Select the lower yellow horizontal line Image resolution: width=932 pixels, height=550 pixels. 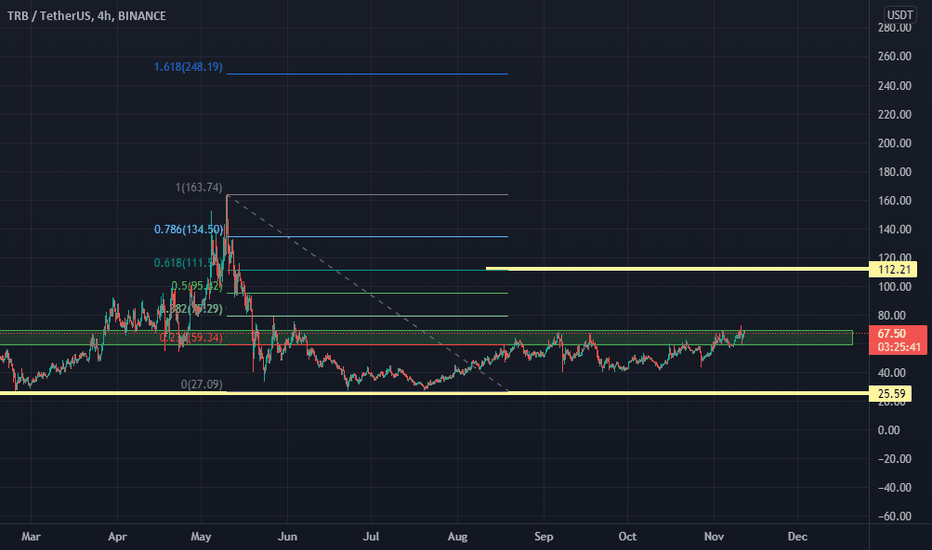(x=434, y=393)
